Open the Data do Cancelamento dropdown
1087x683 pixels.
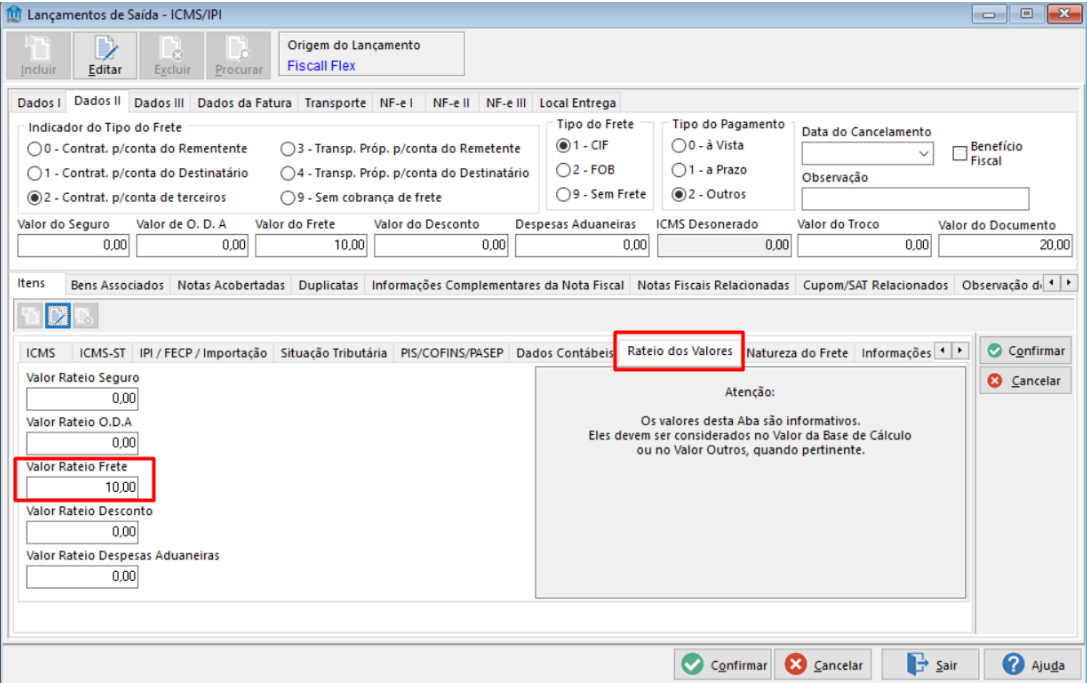pos(923,154)
